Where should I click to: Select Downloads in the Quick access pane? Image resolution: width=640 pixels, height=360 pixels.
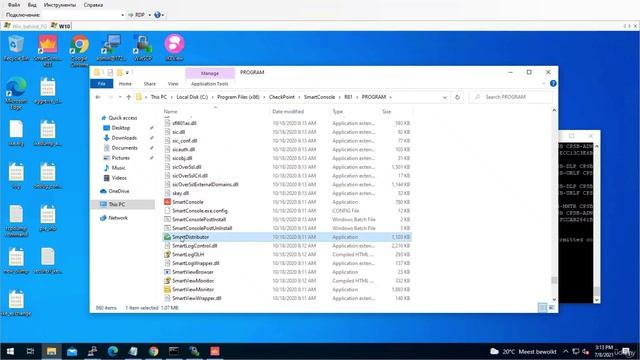click(x=124, y=138)
